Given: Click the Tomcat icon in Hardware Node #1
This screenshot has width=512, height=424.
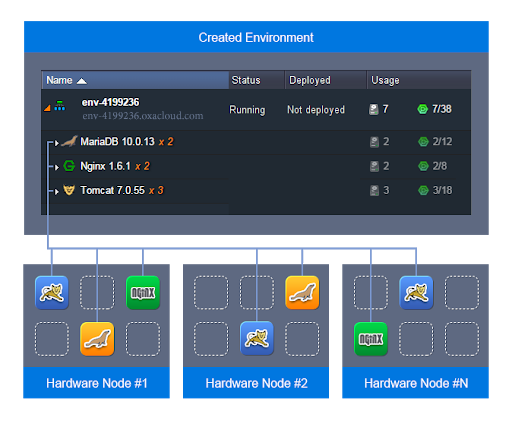Looking at the screenshot, I should [52, 293].
